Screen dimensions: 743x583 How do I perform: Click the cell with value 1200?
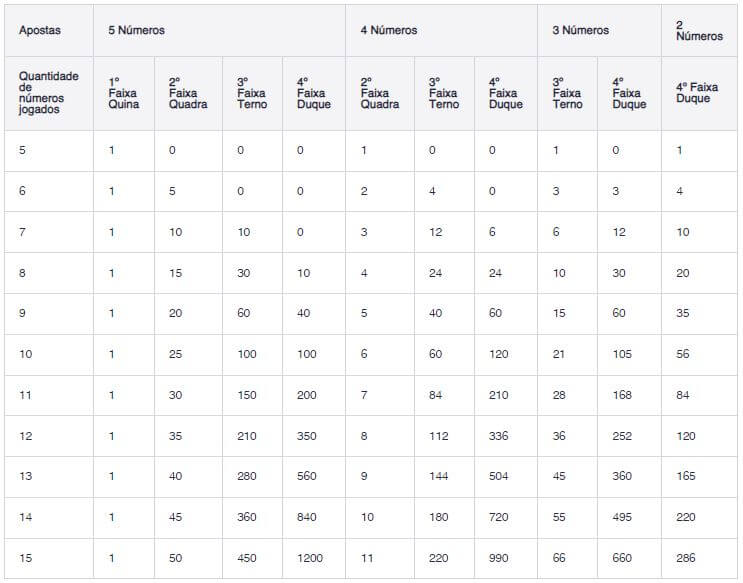[311, 558]
